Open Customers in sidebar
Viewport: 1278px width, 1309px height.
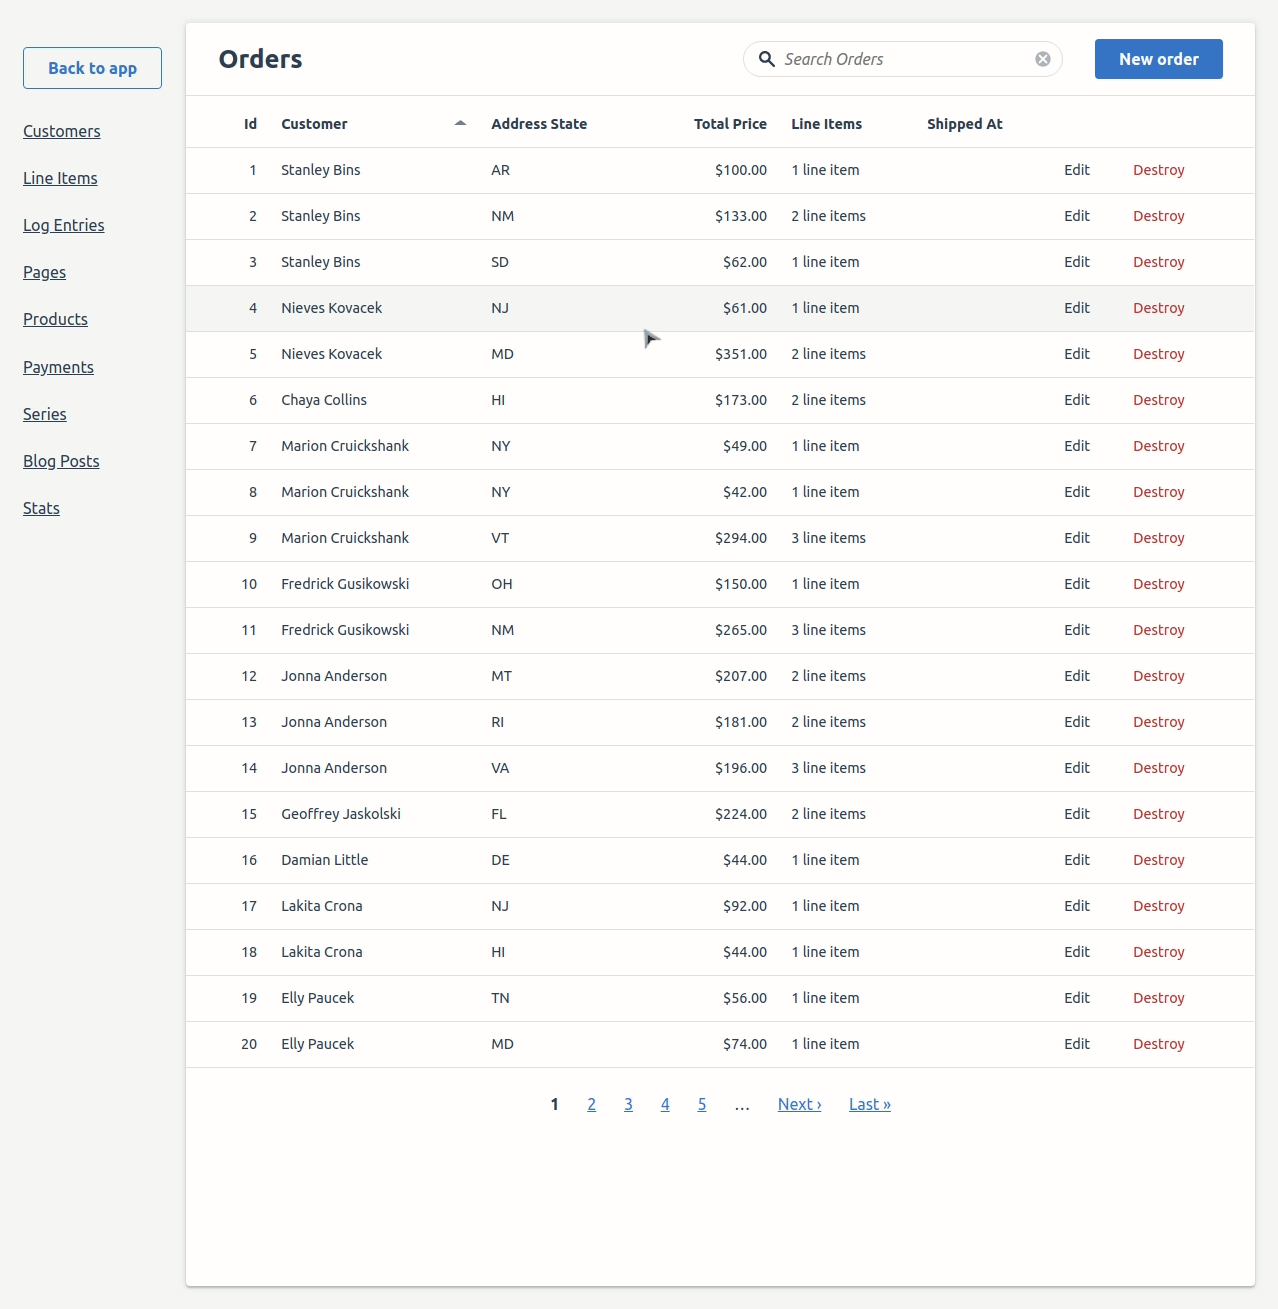[62, 131]
